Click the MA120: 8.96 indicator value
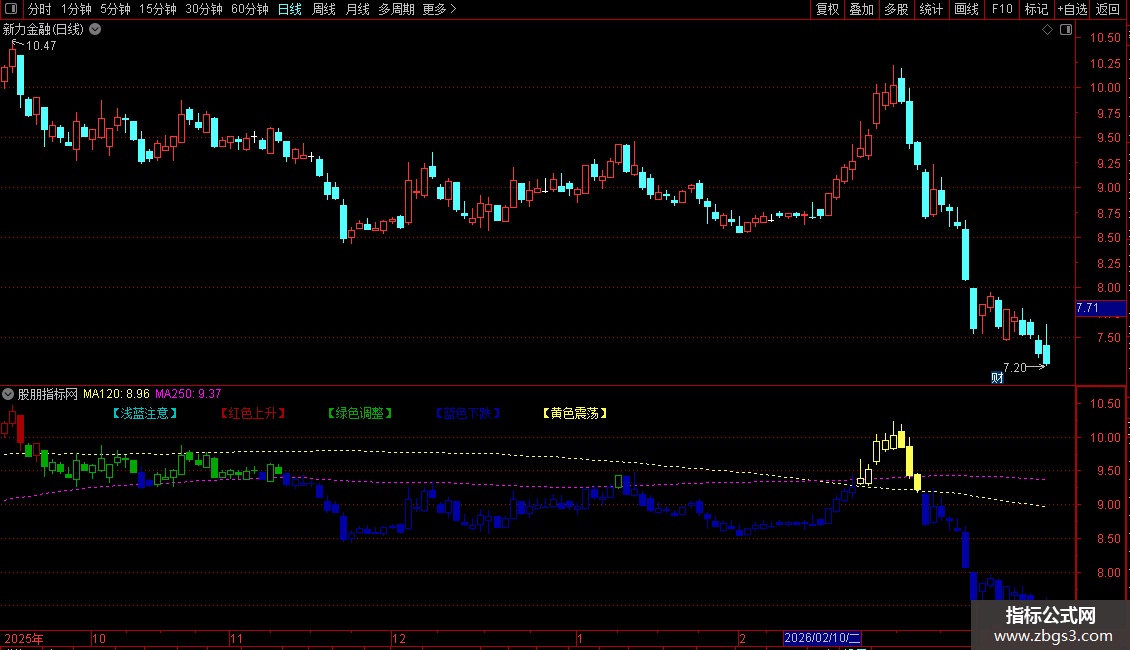Screen dimensions: 1130x650 [x=116, y=394]
